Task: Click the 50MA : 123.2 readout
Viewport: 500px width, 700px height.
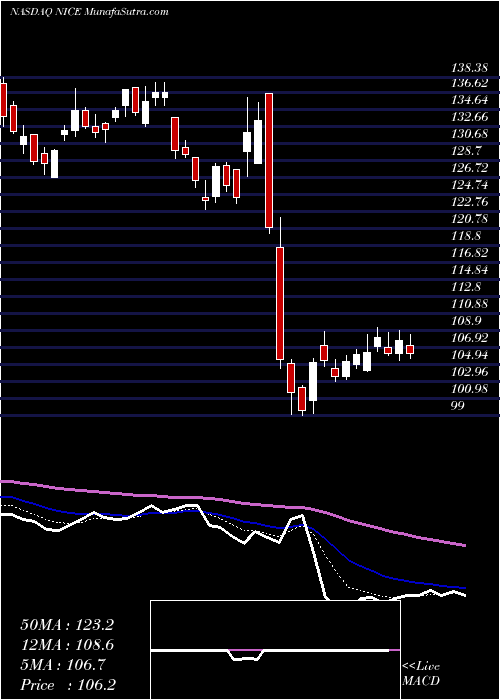Action: point(67,625)
